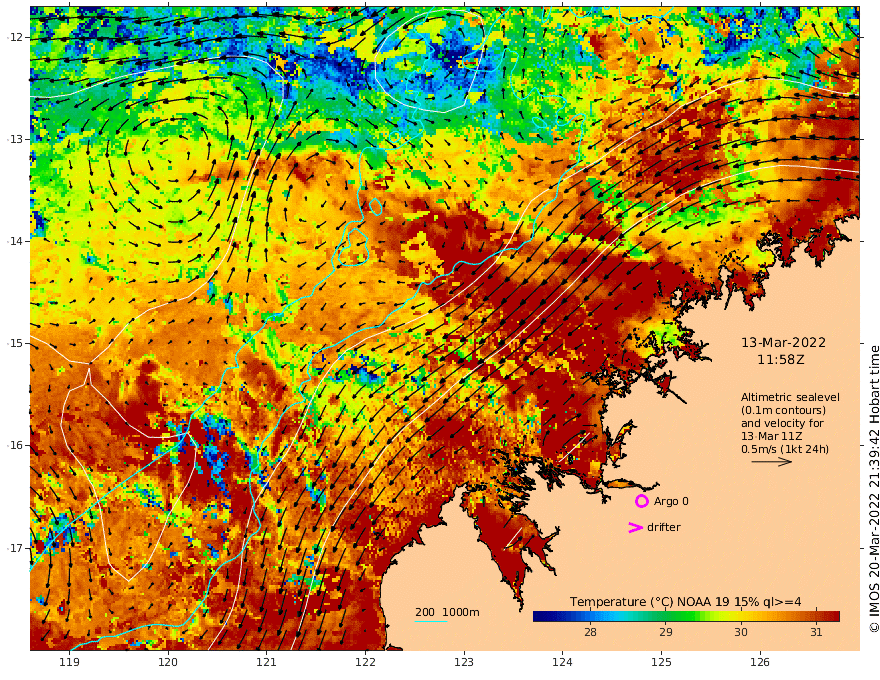Screen dimensions: 880x680
Task: Click longitude axis label 123
Action: [464, 662]
